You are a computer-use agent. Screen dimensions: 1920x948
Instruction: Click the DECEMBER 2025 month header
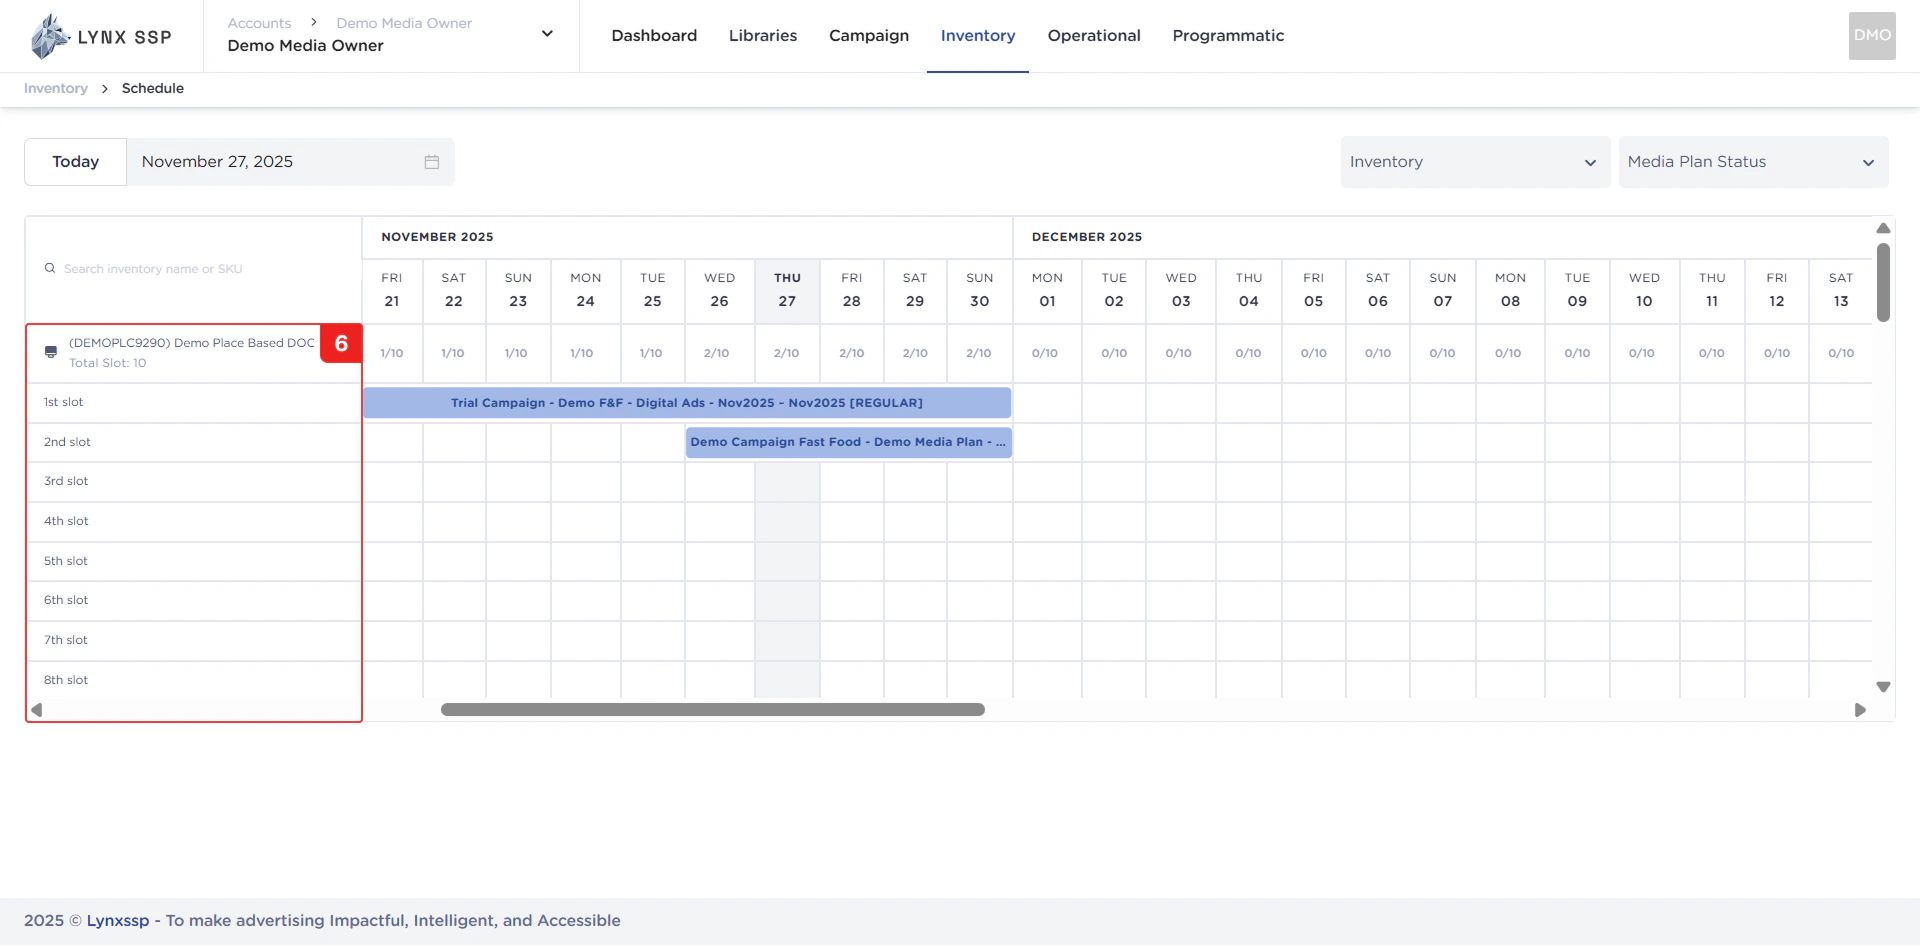click(1087, 238)
